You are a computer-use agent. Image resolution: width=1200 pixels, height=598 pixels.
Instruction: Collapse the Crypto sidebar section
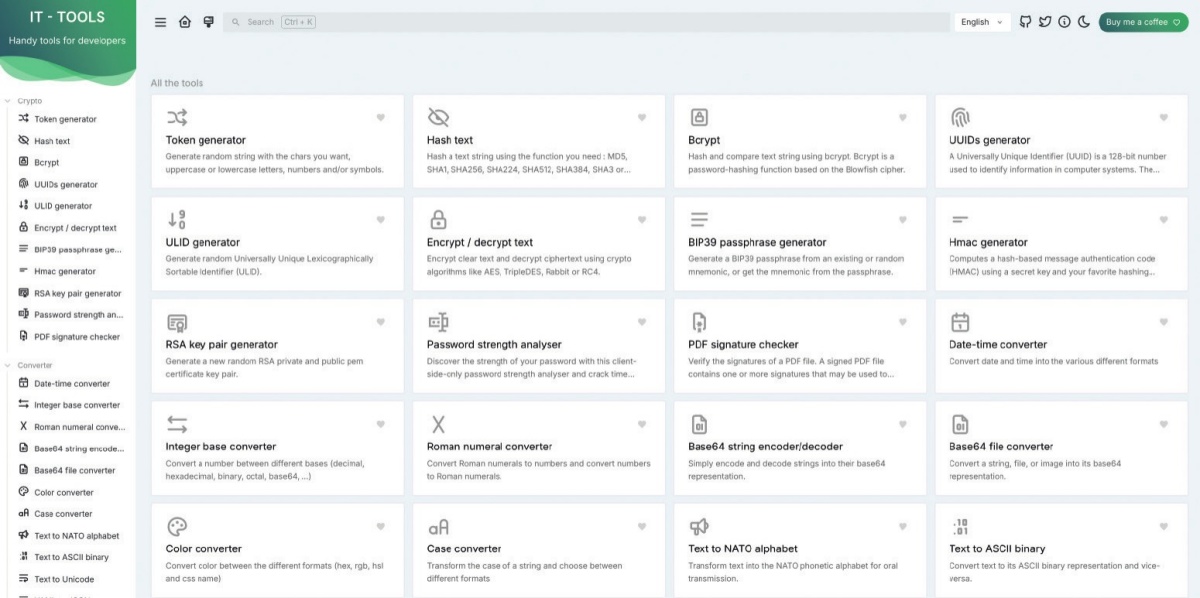(24, 101)
